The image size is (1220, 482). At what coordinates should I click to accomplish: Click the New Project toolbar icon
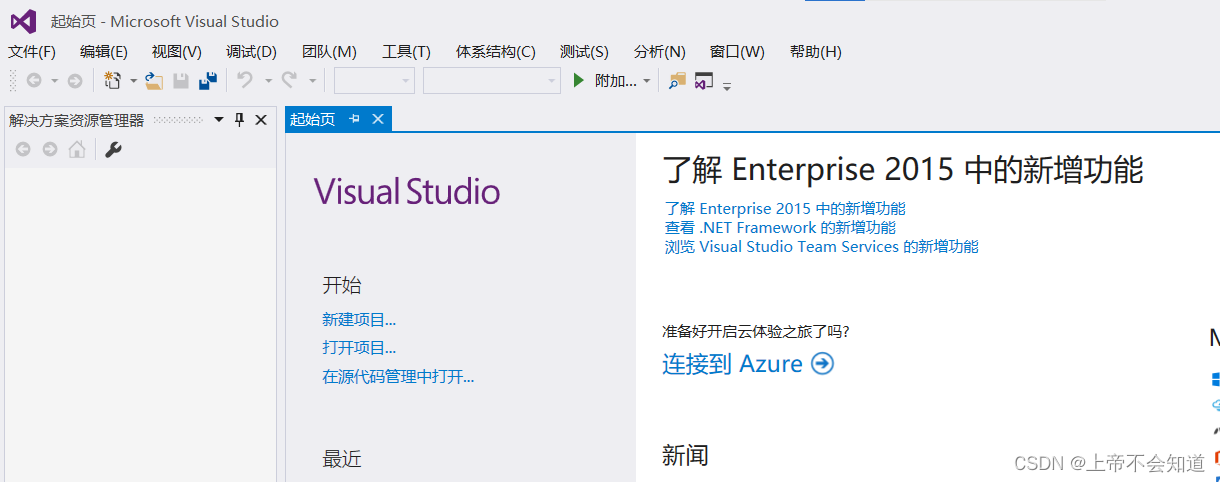click(x=113, y=81)
